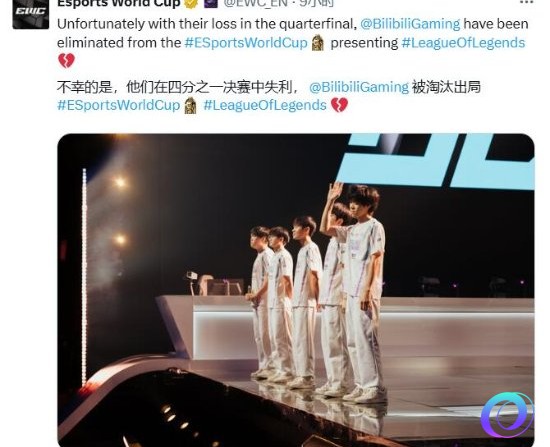Click the Chinese sentence 不幸的是
Screen dimensions: 550x447
click(84, 87)
